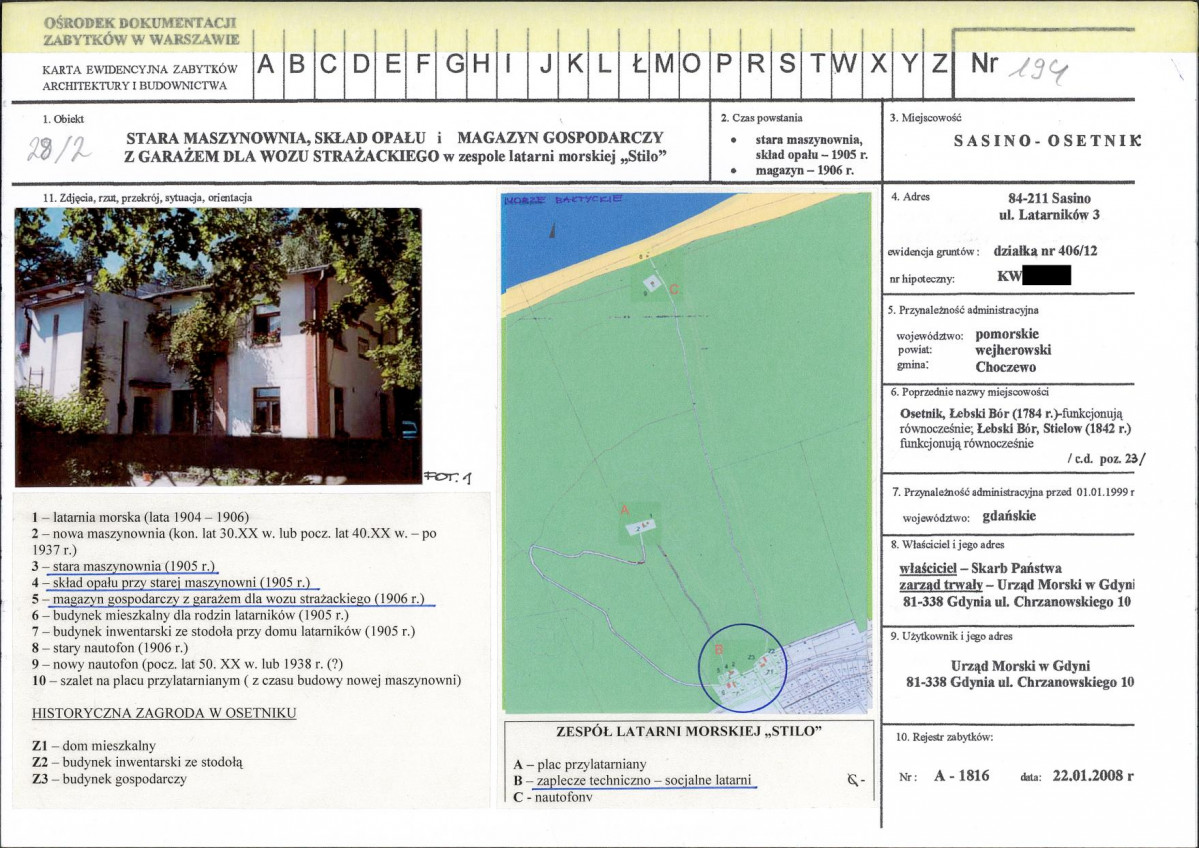Image resolution: width=1199 pixels, height=848 pixels.
Task: Select index letter S in the alphabet strip
Action: point(787,64)
